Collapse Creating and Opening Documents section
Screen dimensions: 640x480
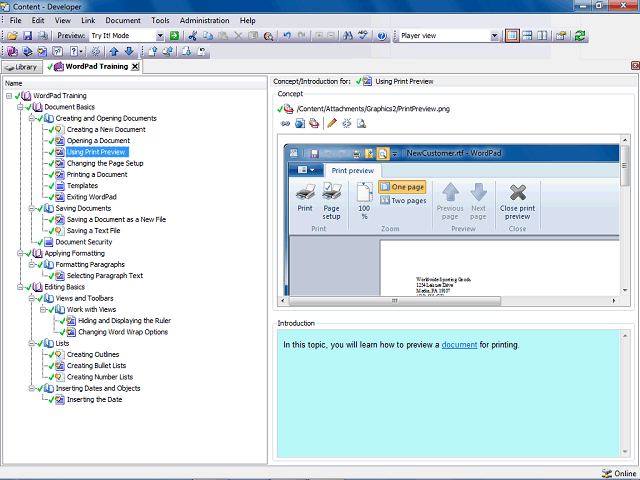coord(31,118)
